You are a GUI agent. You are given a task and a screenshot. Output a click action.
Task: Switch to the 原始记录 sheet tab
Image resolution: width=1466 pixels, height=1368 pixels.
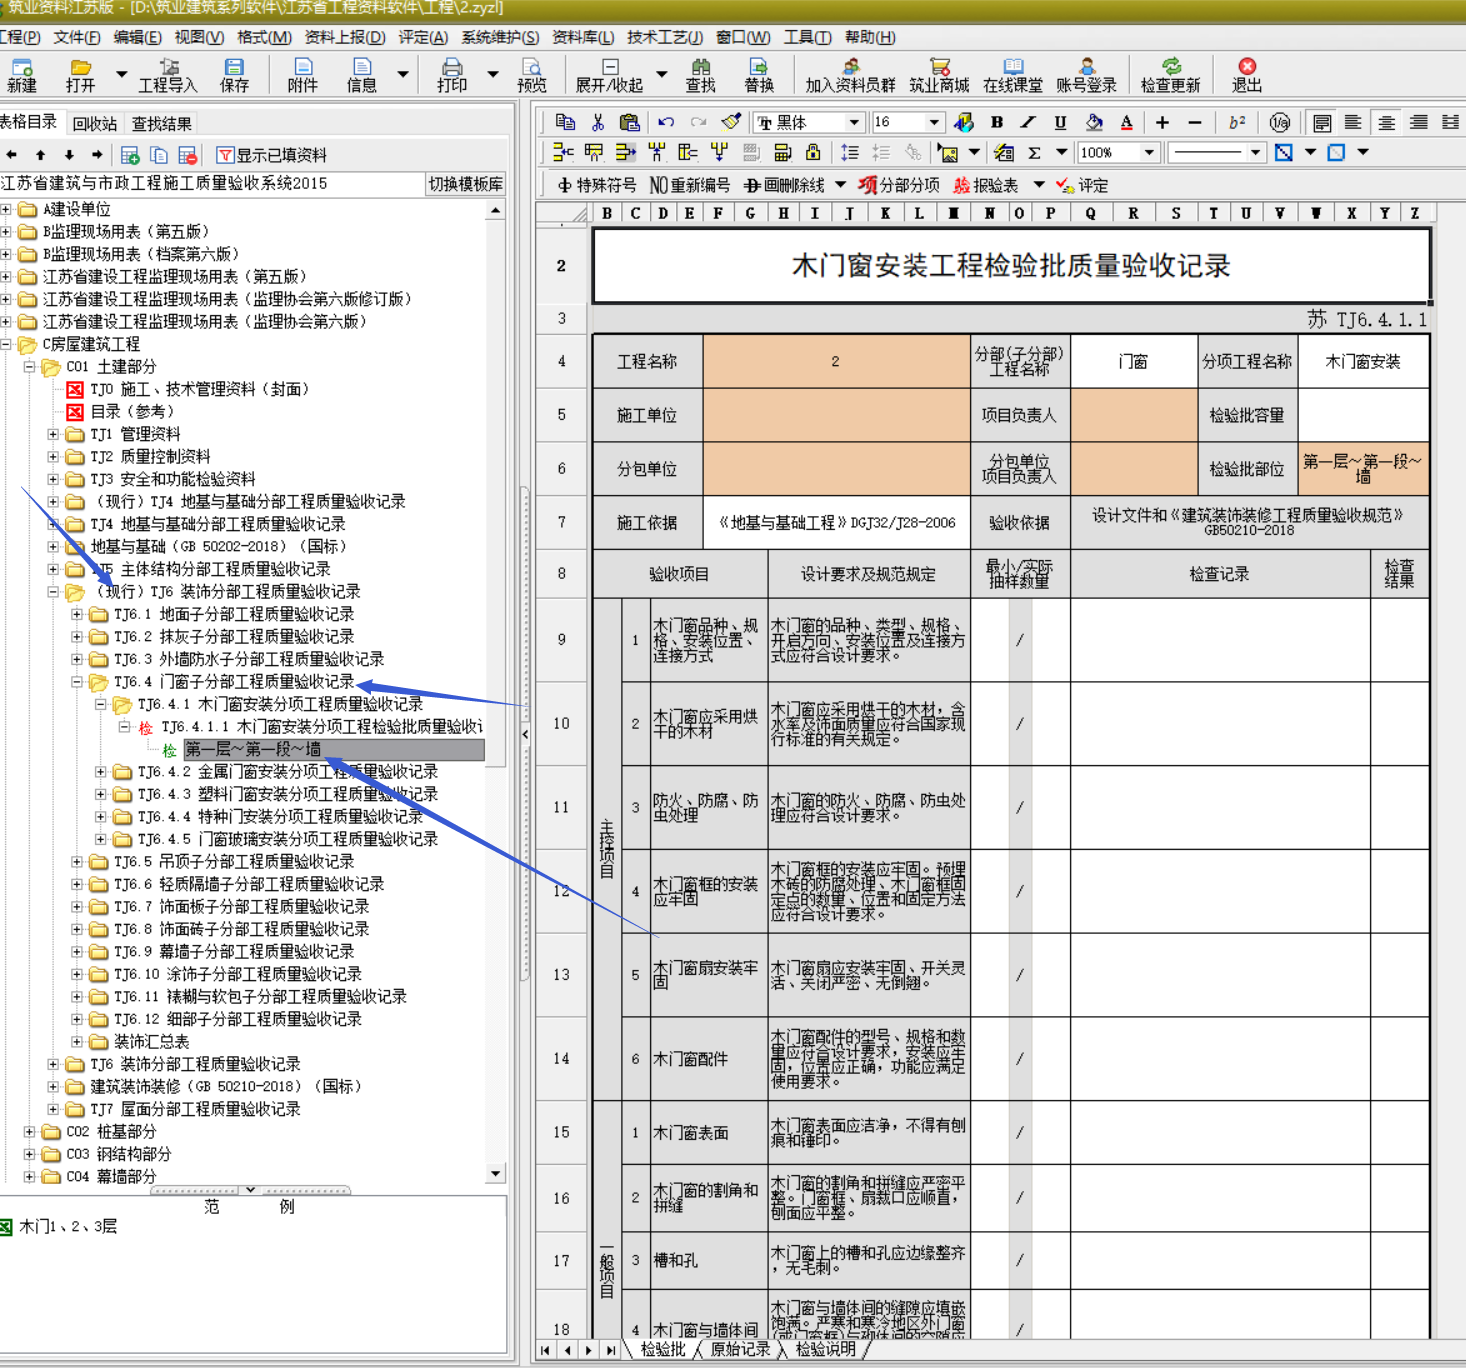740,1349
